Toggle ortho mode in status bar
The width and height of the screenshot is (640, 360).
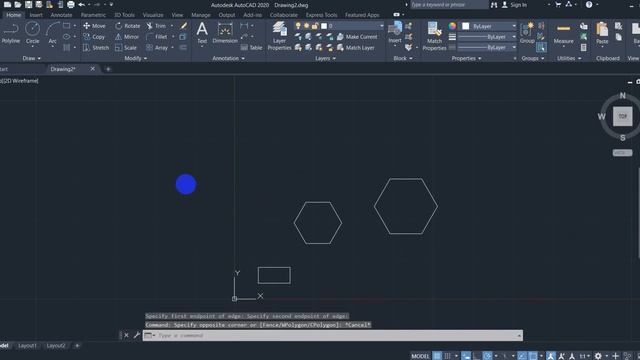tap(476, 356)
